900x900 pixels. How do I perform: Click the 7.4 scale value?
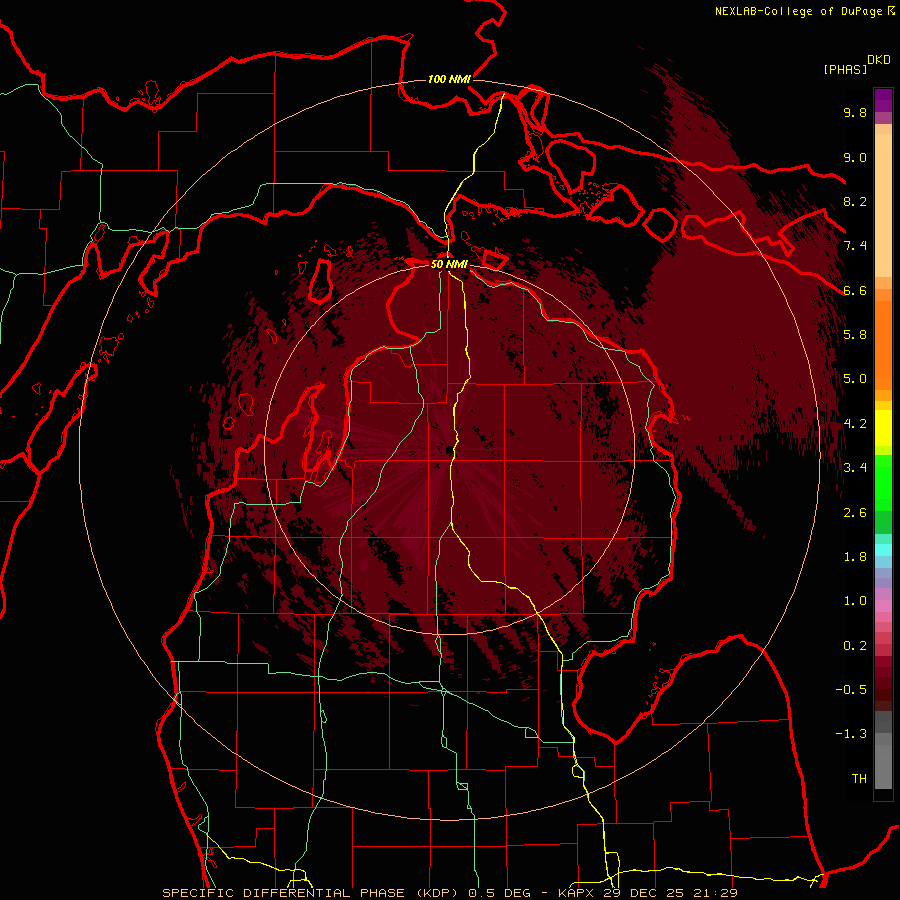click(855, 246)
